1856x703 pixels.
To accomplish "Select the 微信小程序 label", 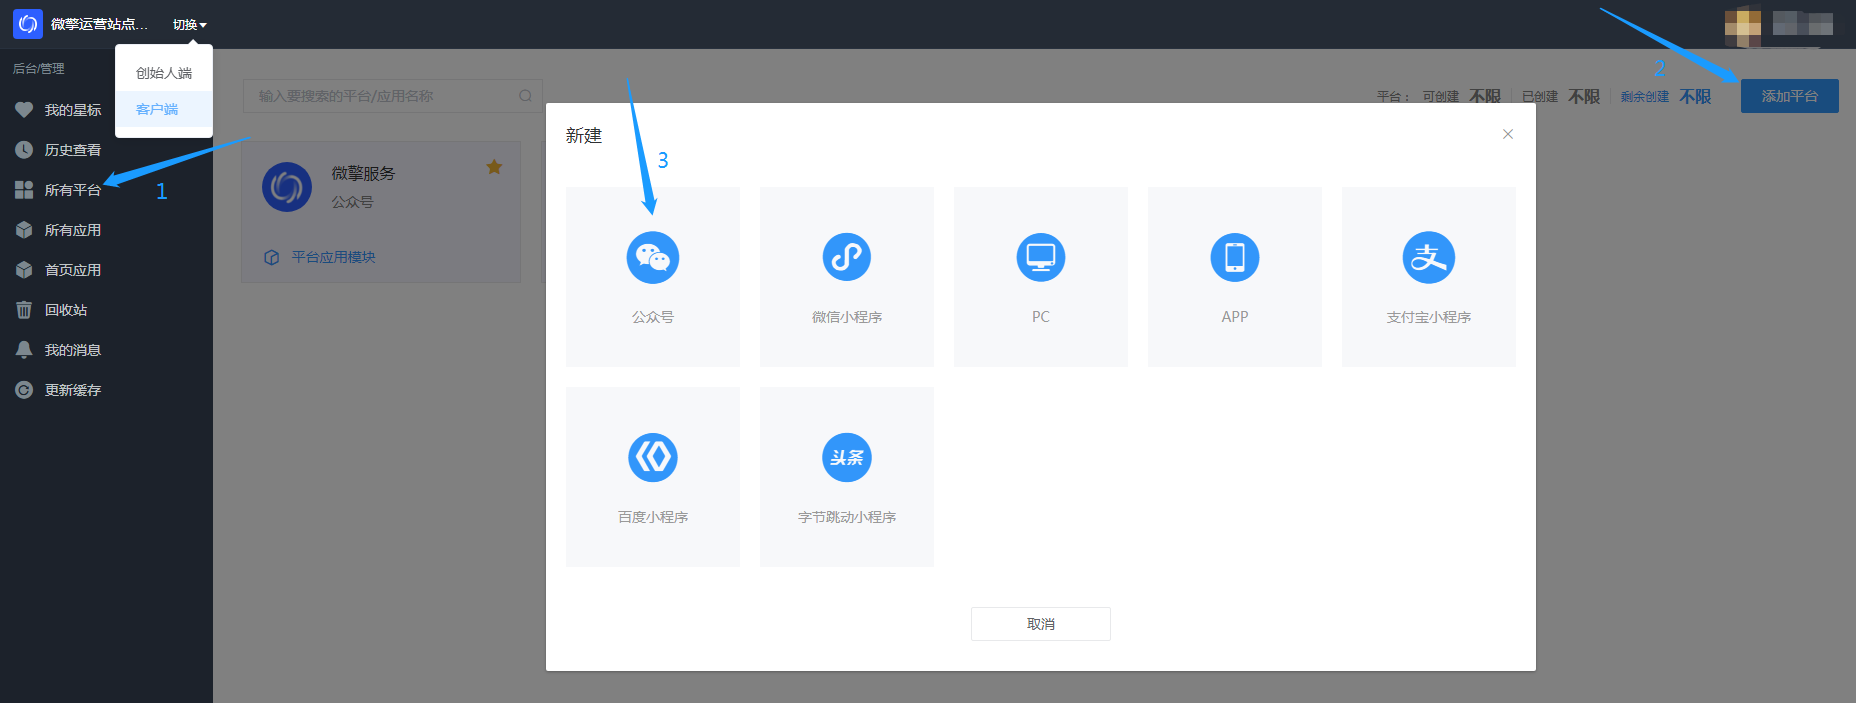I will click(847, 317).
